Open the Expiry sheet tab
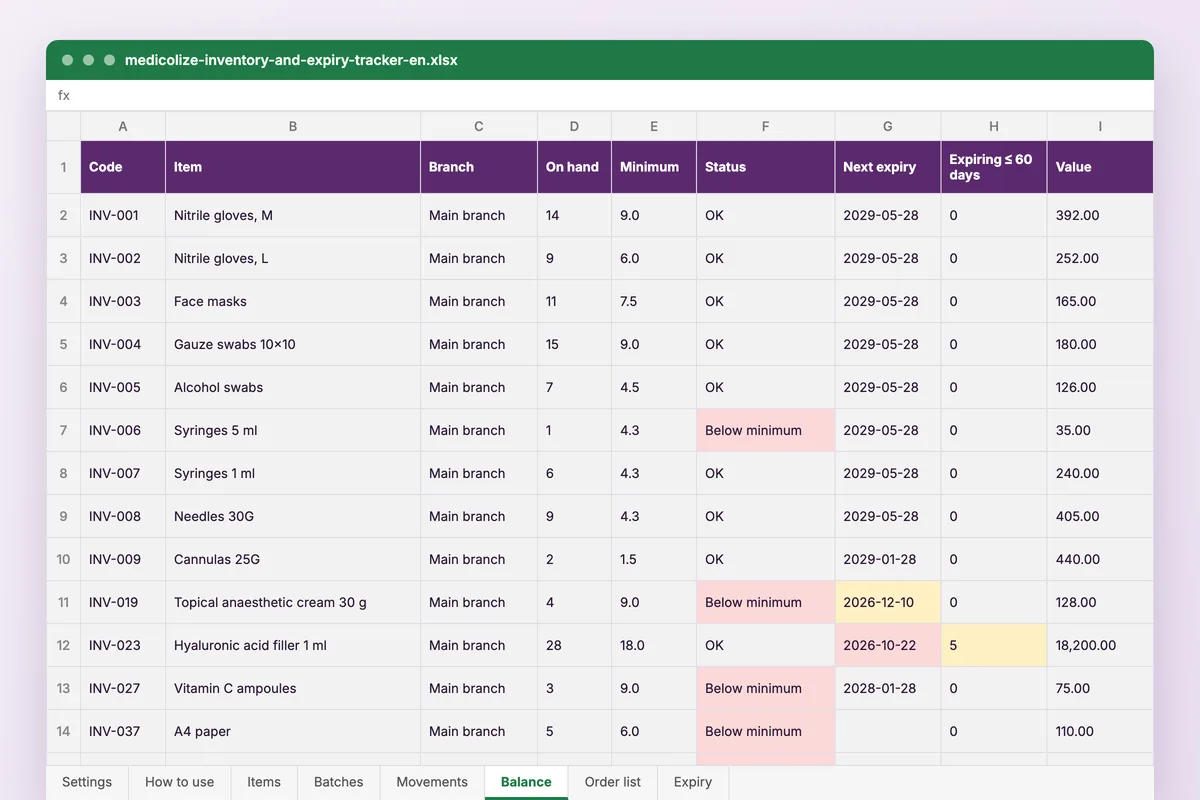The width and height of the screenshot is (1200, 800). click(x=693, y=782)
